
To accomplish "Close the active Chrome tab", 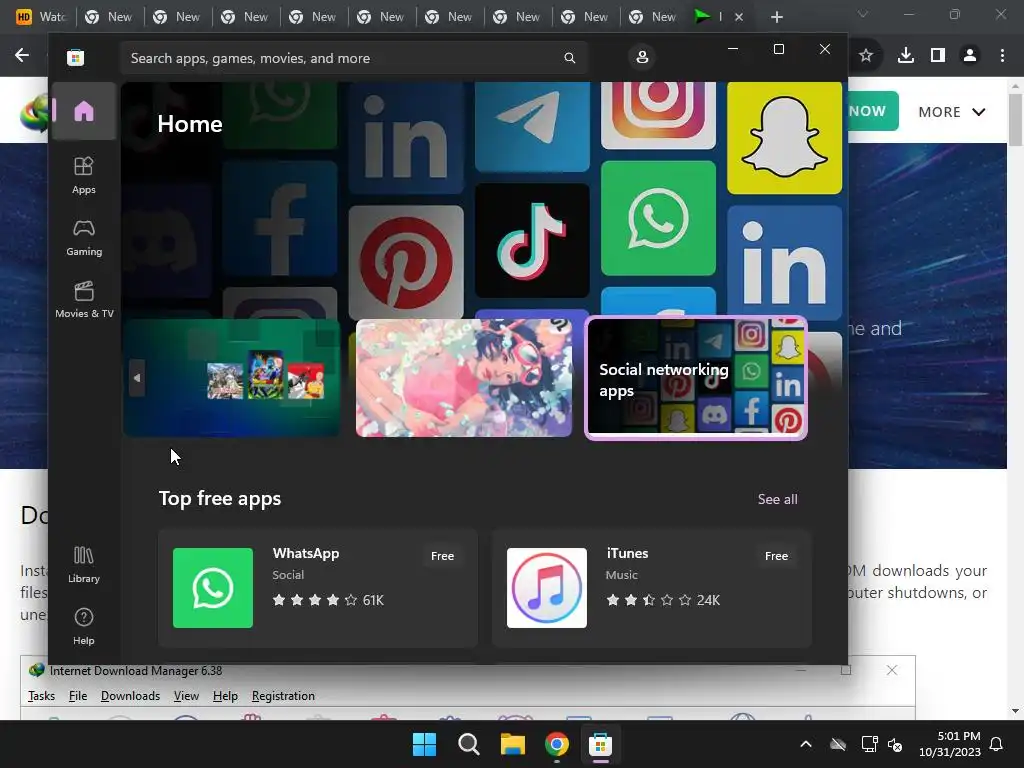I will [739, 17].
